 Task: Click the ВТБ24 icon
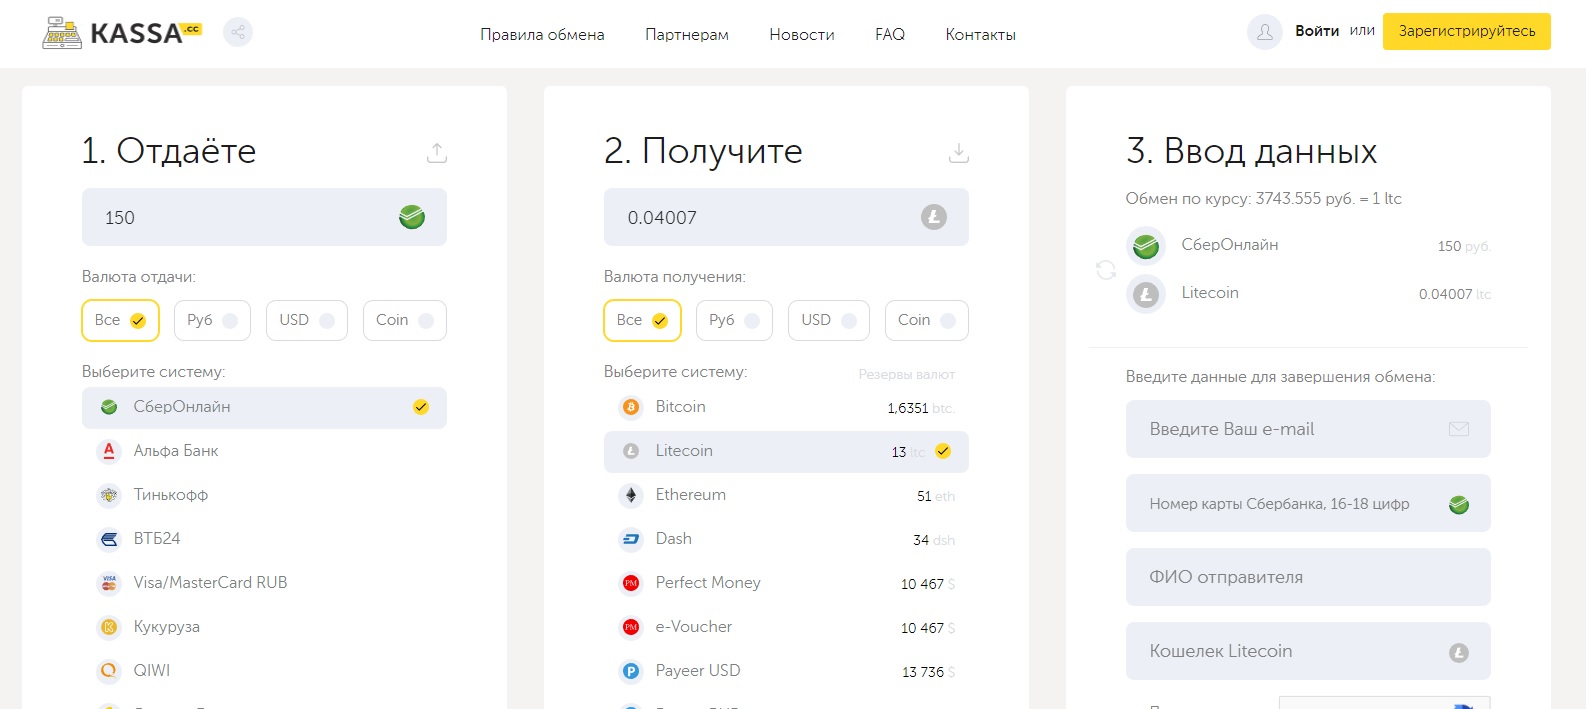tap(109, 539)
